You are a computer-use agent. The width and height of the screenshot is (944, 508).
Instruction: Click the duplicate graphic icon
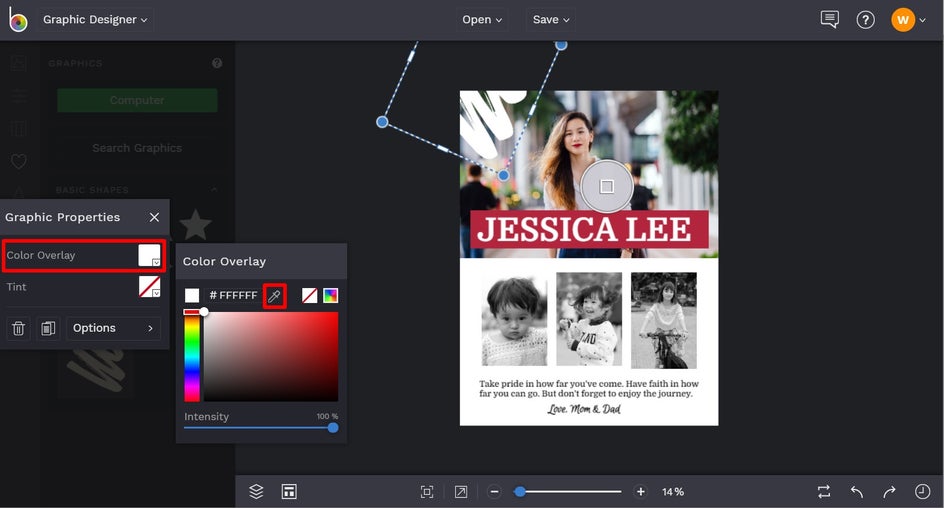pyautogui.click(x=48, y=328)
